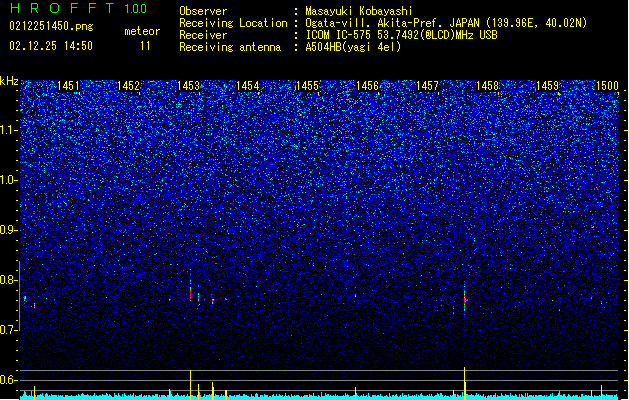Click the 'Receiving antenna' field label

coord(230,47)
